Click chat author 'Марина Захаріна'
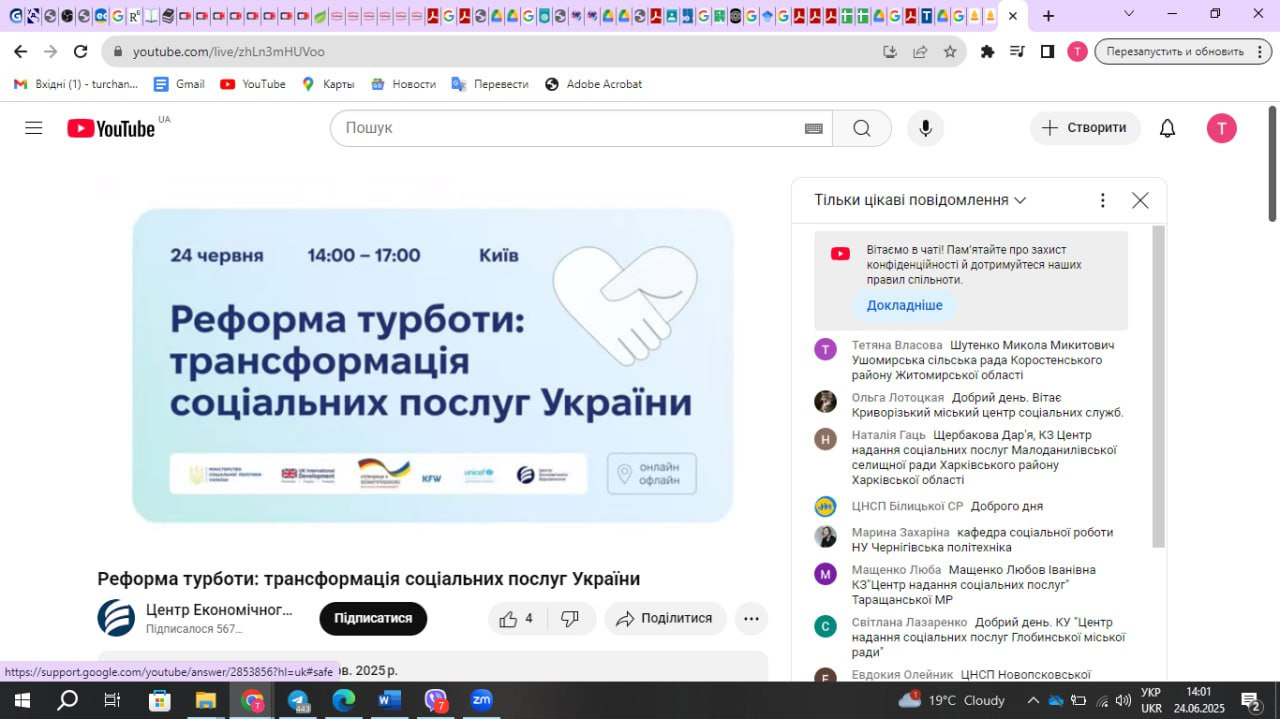Screen dimensions: 1280x719 (901, 532)
